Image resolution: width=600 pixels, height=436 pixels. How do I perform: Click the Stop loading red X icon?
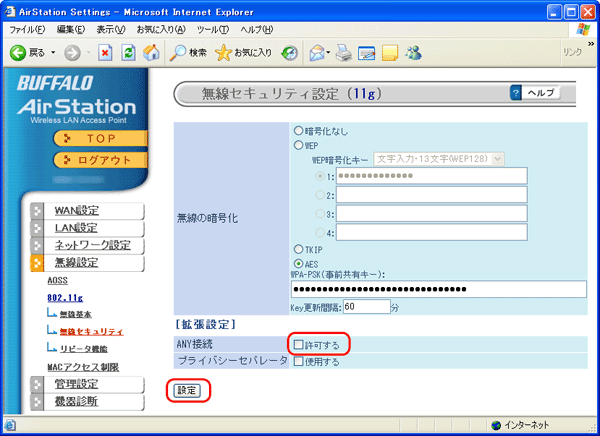pyautogui.click(x=104, y=52)
